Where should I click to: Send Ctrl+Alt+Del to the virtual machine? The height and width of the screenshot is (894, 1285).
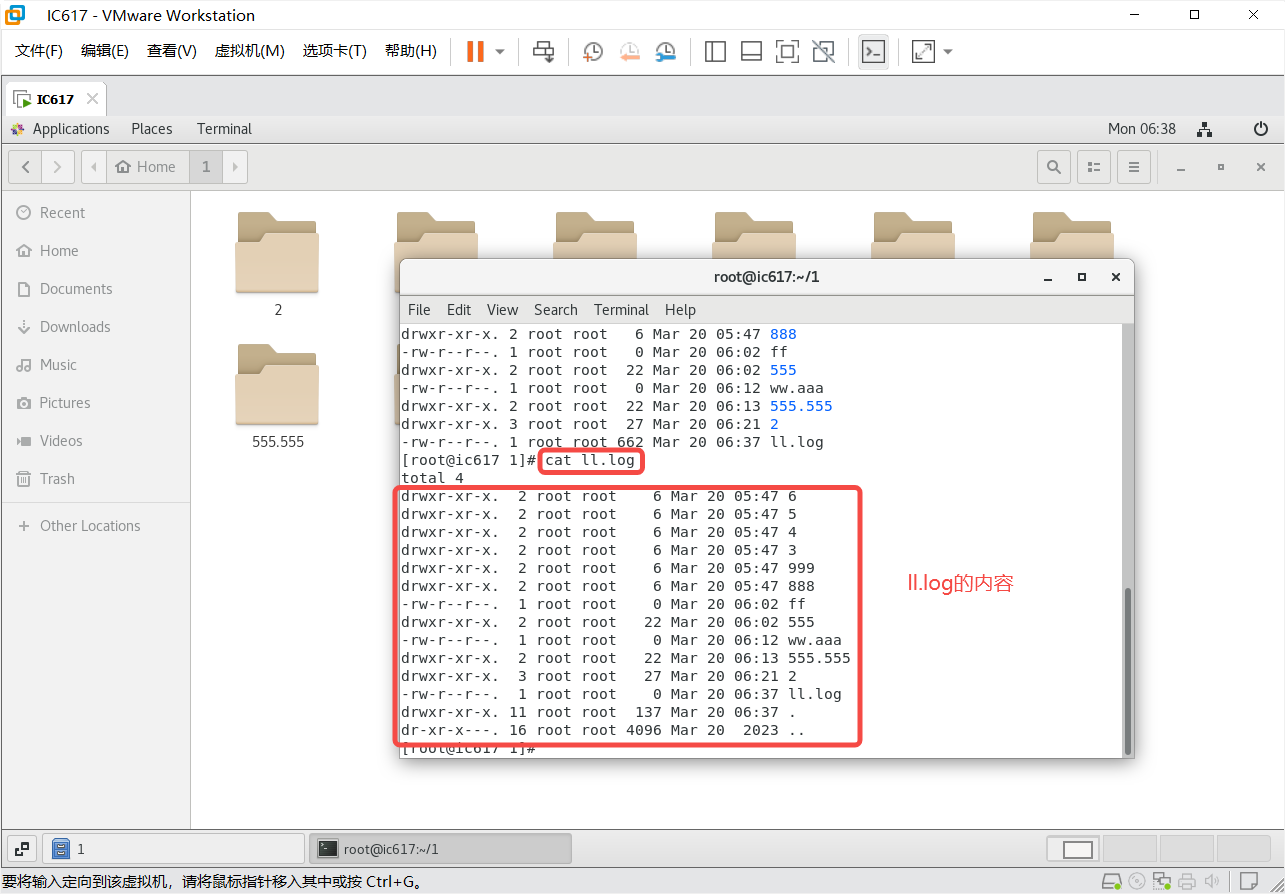tap(543, 51)
